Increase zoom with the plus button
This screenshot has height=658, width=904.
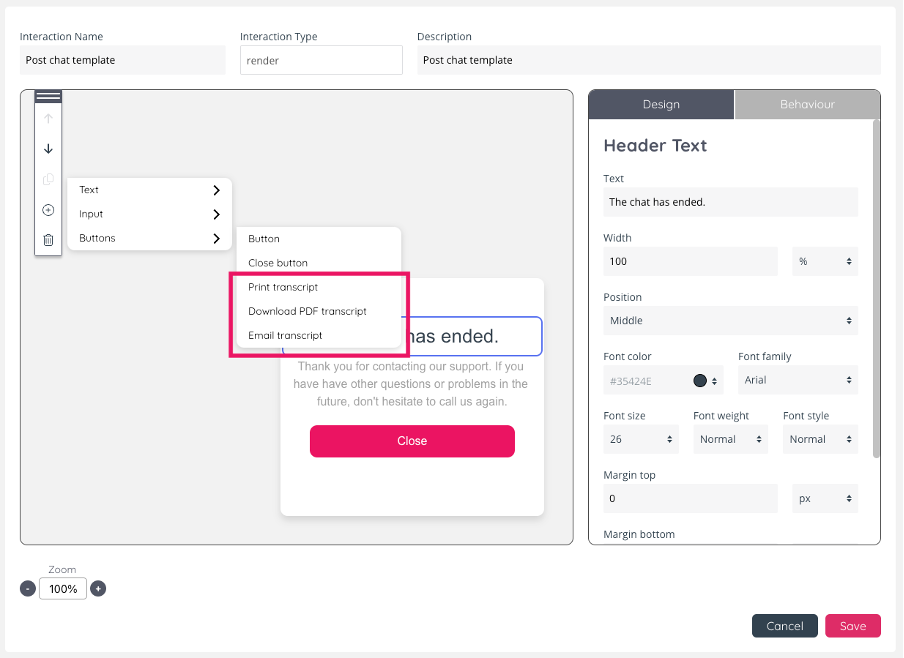click(98, 589)
